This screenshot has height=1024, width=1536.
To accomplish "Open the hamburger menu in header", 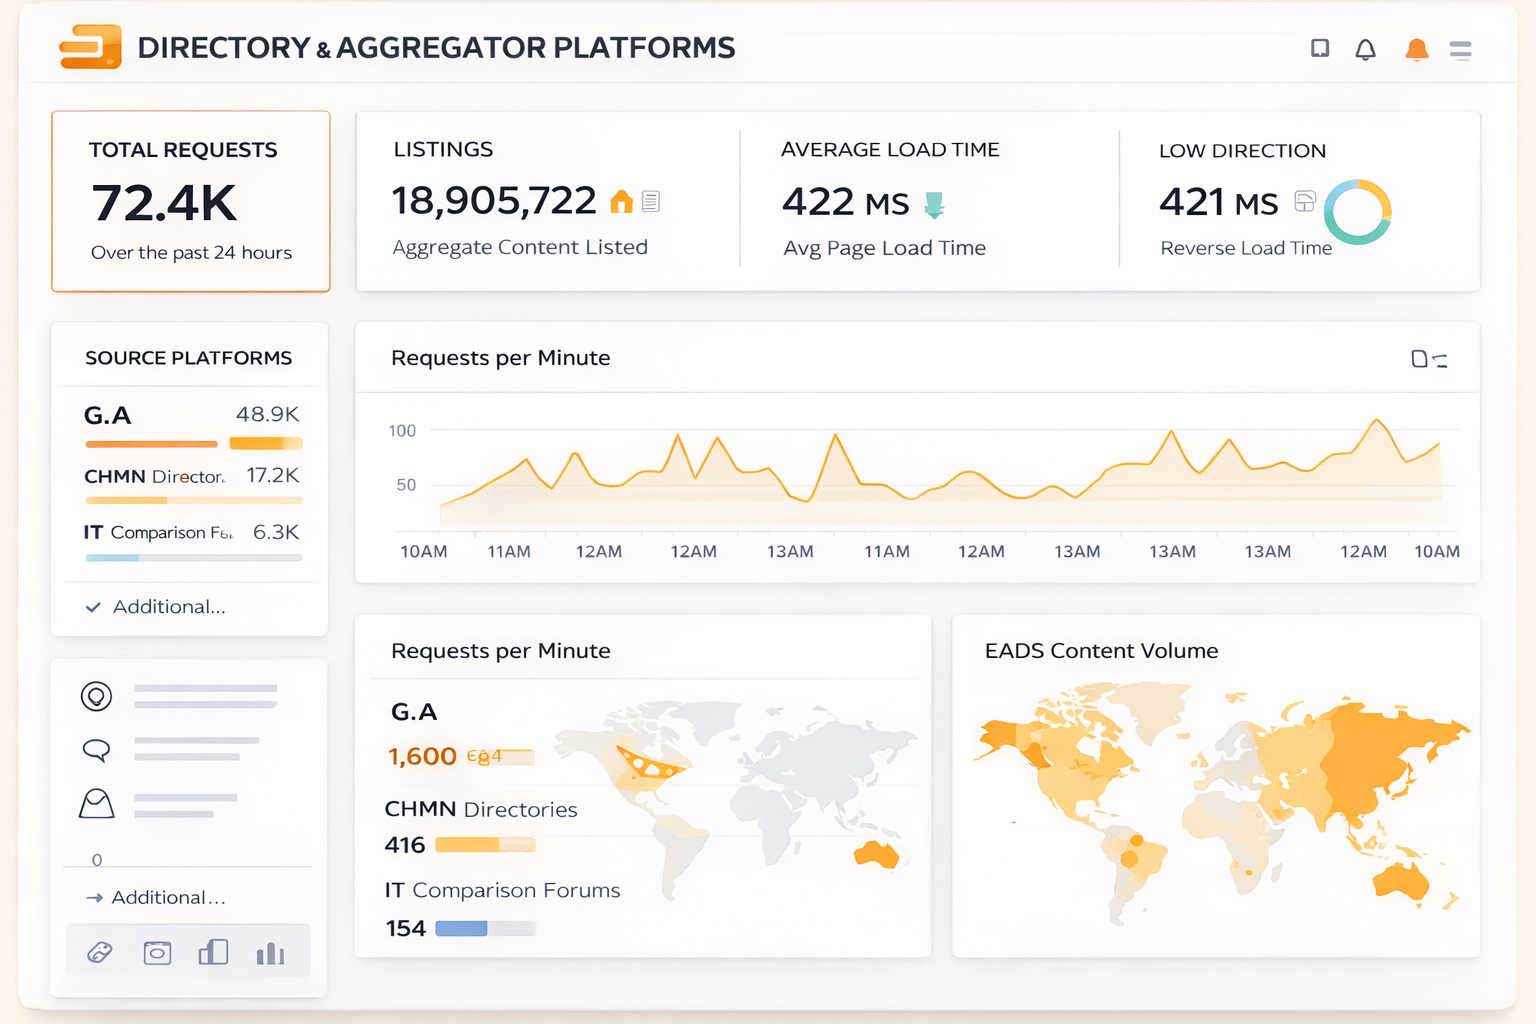I will click(1460, 49).
